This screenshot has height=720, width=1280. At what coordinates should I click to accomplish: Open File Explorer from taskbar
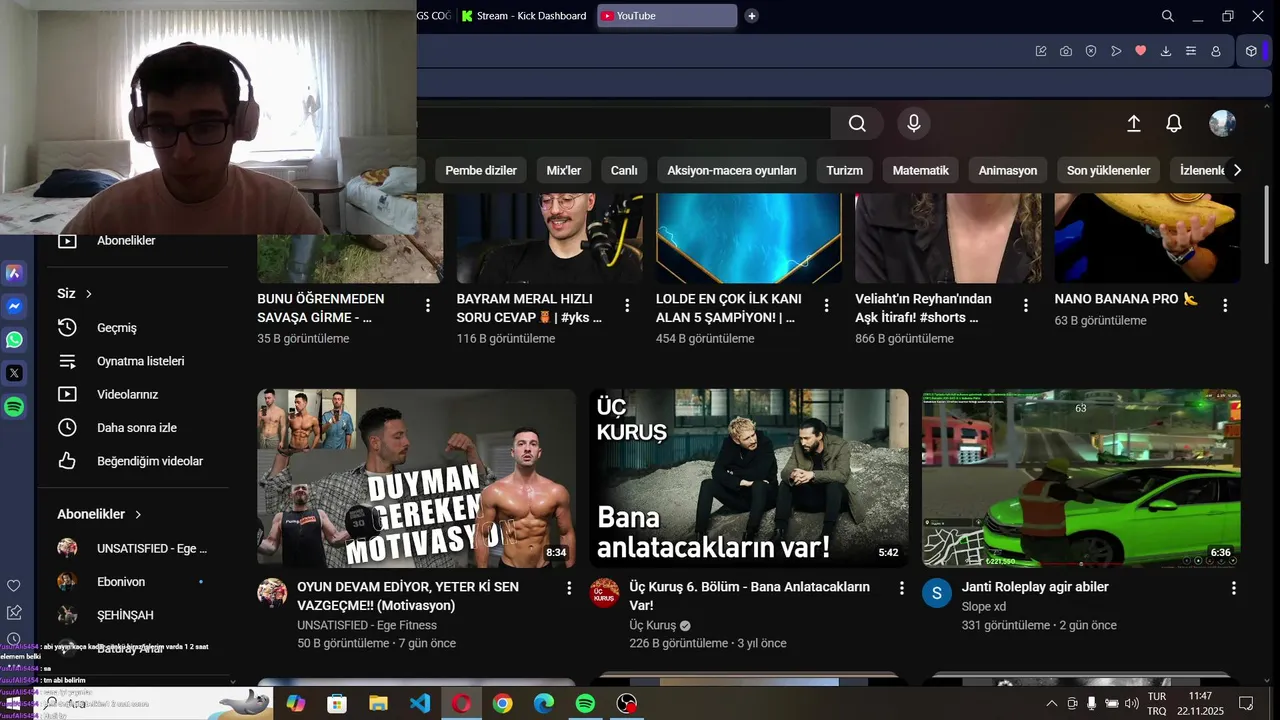(x=379, y=704)
